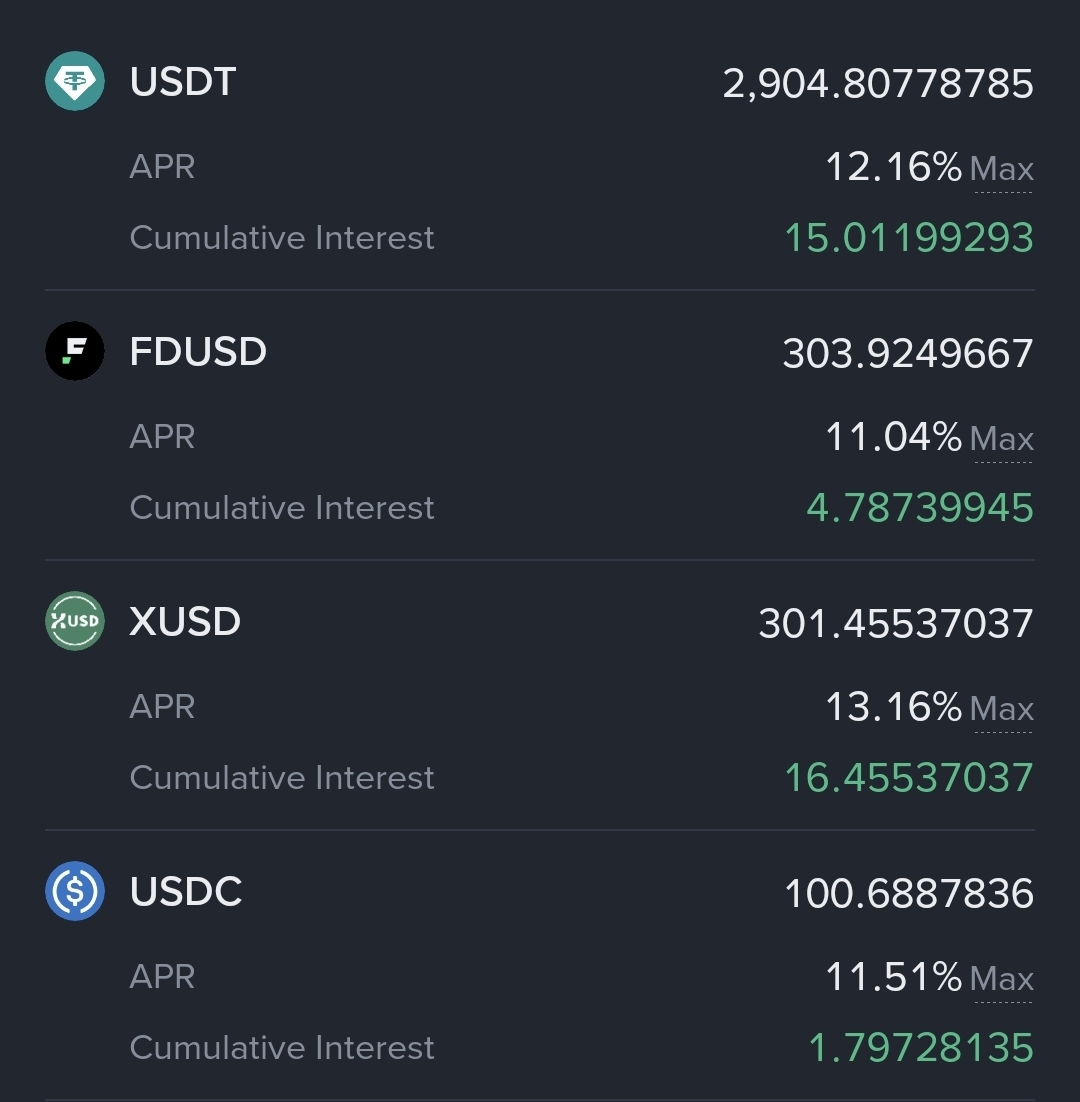The height and width of the screenshot is (1102, 1080).
Task: Click the USDT balance 2,904.80778785
Action: (878, 84)
